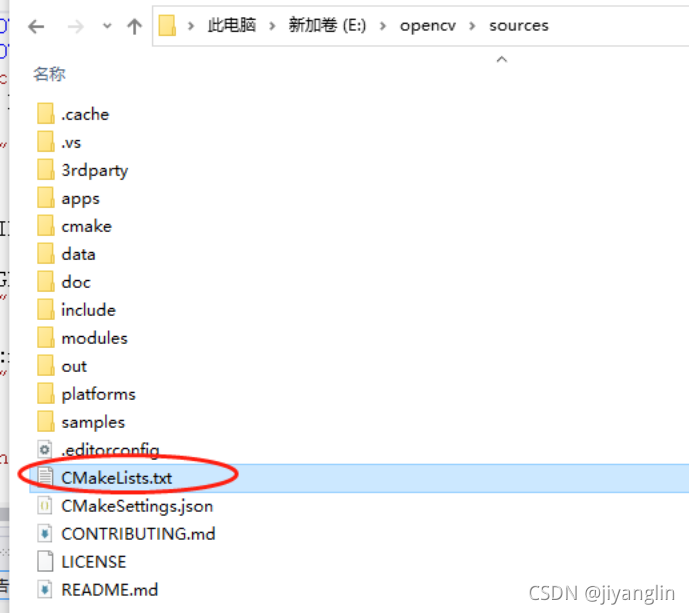Click the include folder name
The image size is (690, 614).
(88, 310)
